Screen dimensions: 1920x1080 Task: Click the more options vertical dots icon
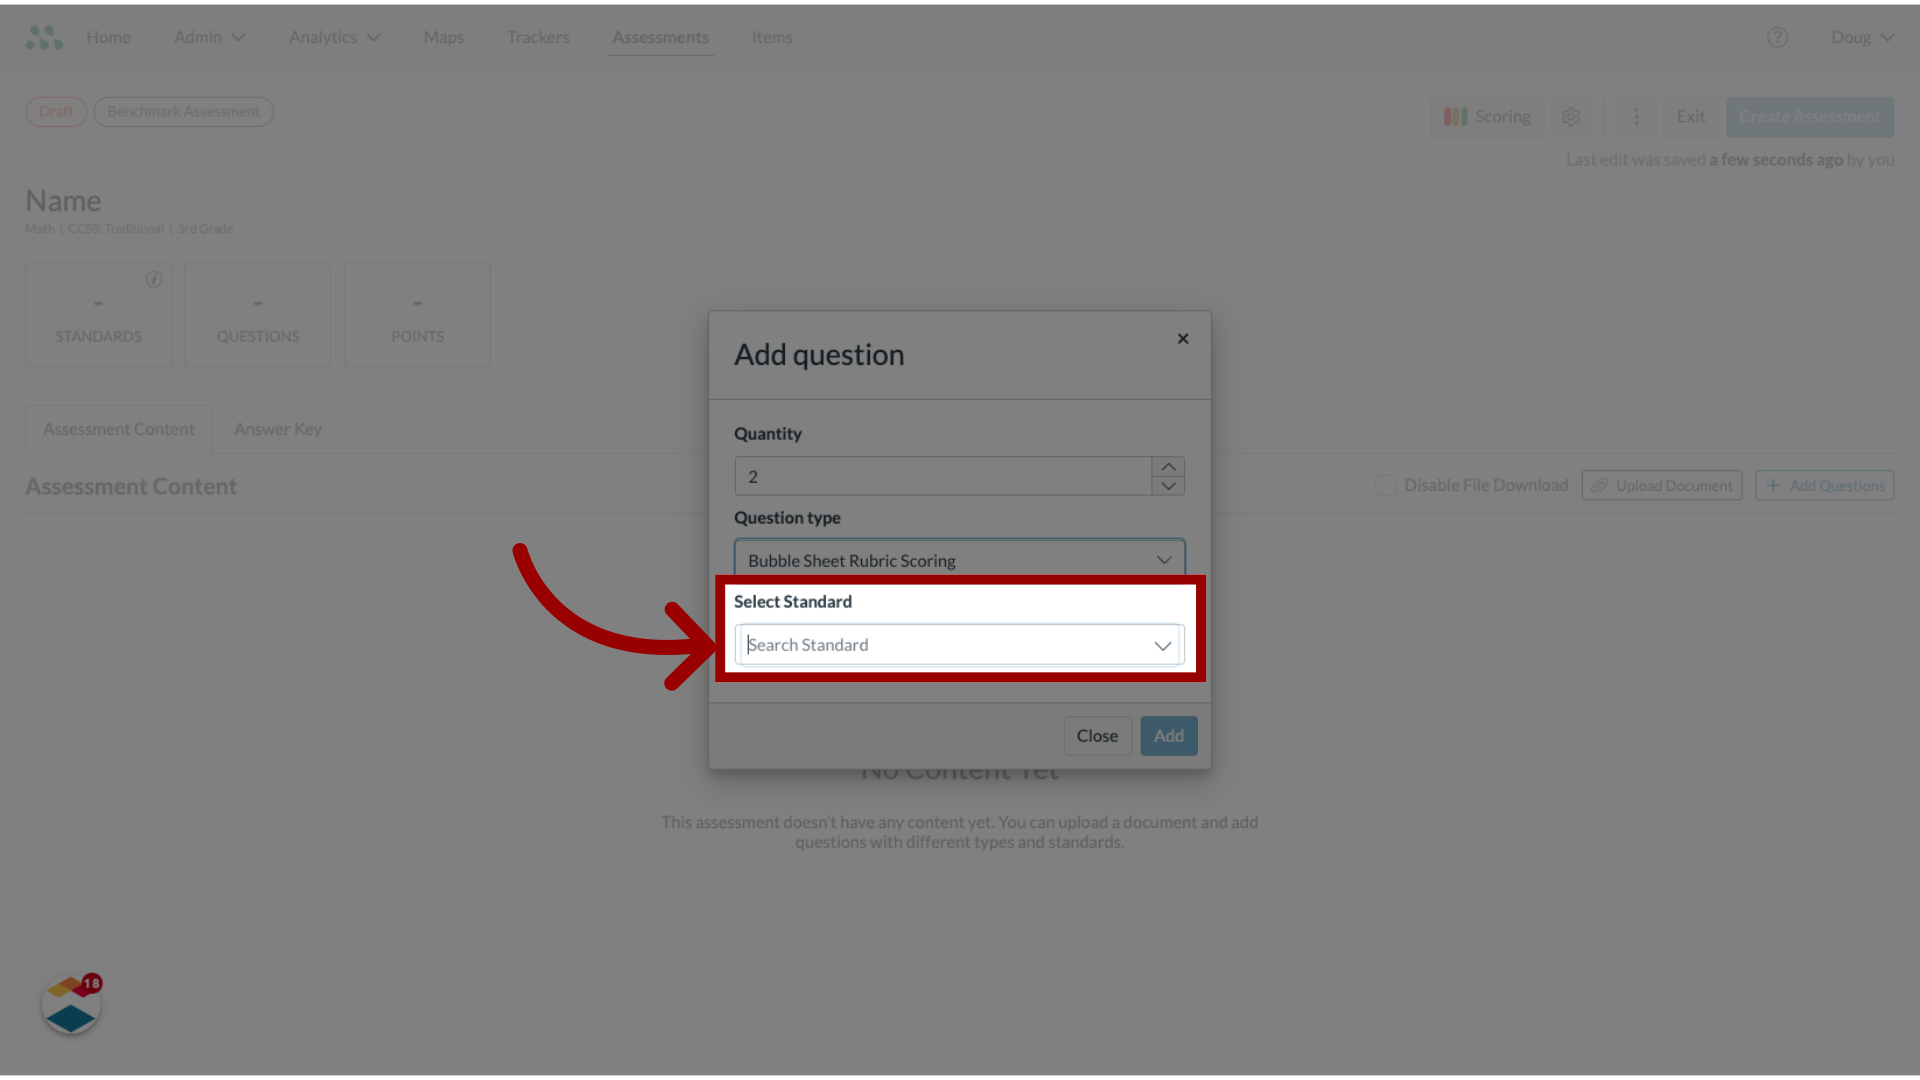click(1636, 116)
